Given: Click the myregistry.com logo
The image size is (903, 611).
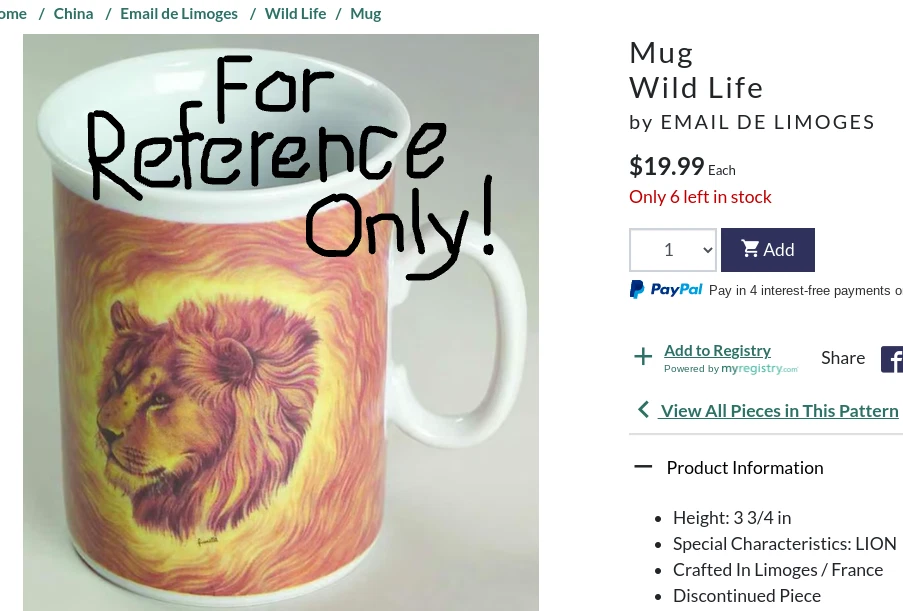Looking at the screenshot, I should coord(760,369).
